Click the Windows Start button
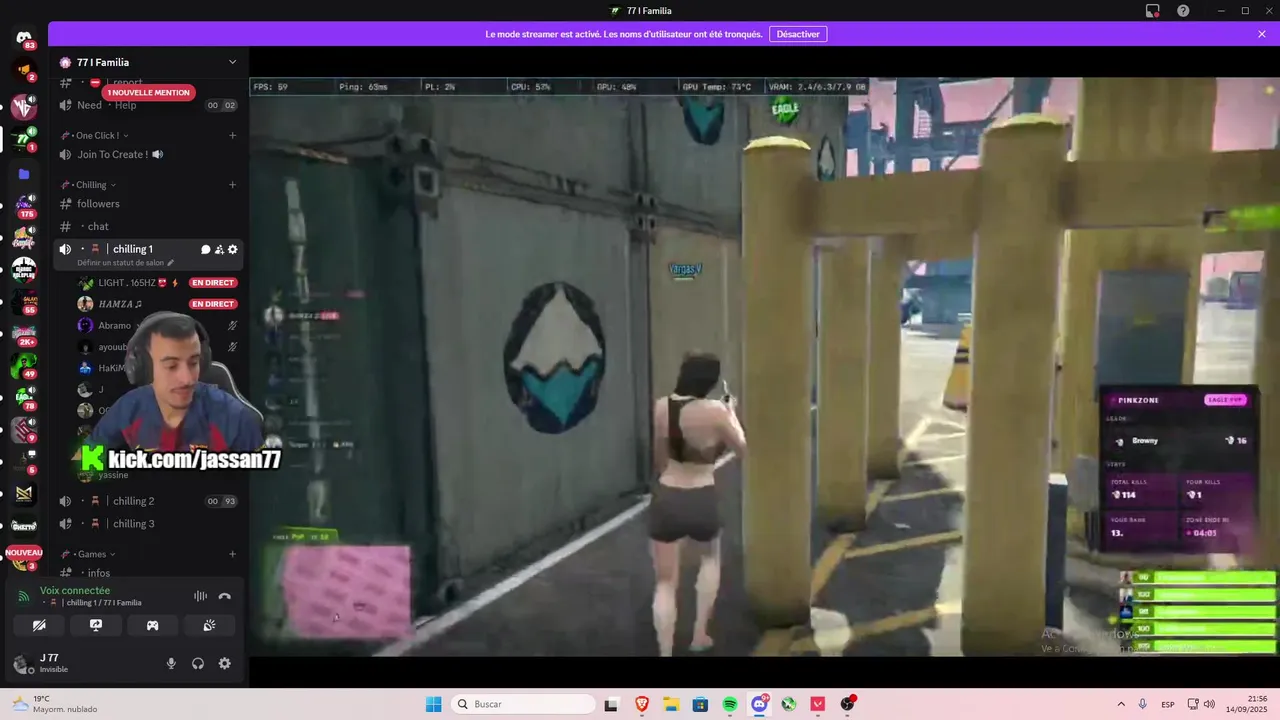 pyautogui.click(x=433, y=704)
